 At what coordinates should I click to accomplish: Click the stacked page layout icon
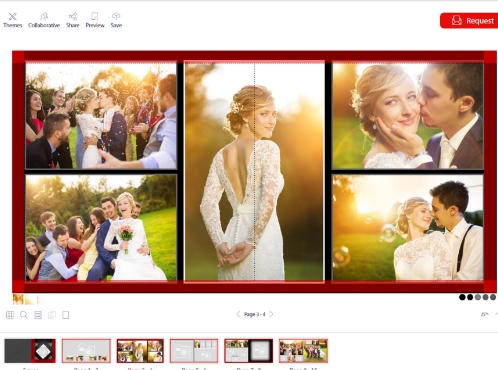coord(38,315)
